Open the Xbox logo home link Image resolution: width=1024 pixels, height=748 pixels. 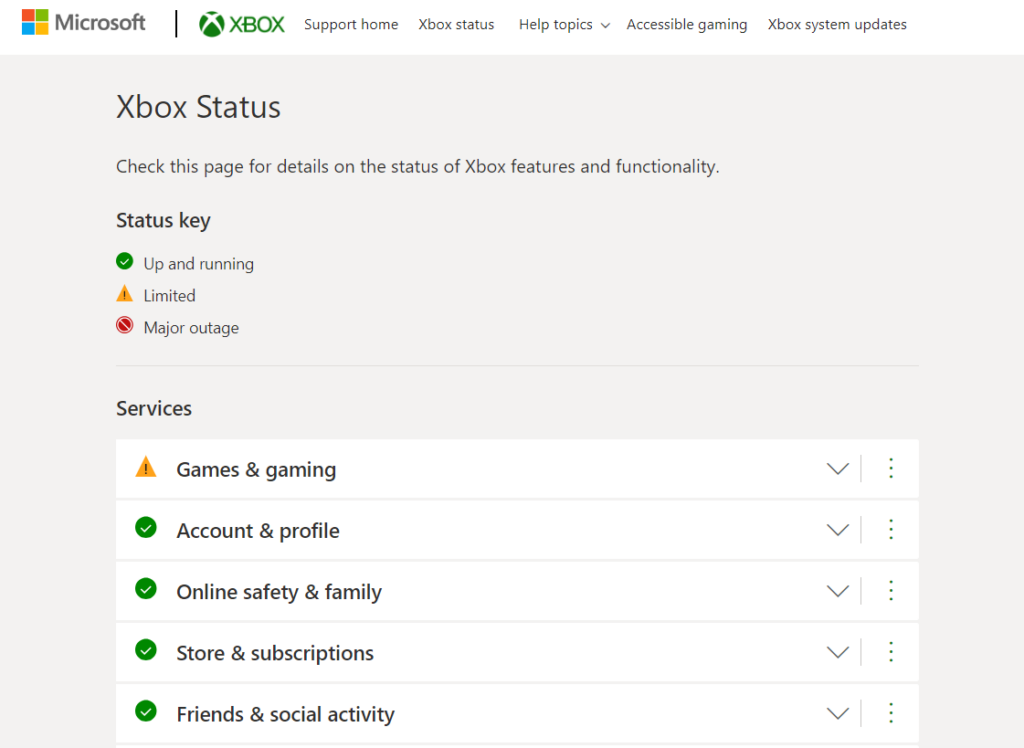(242, 24)
